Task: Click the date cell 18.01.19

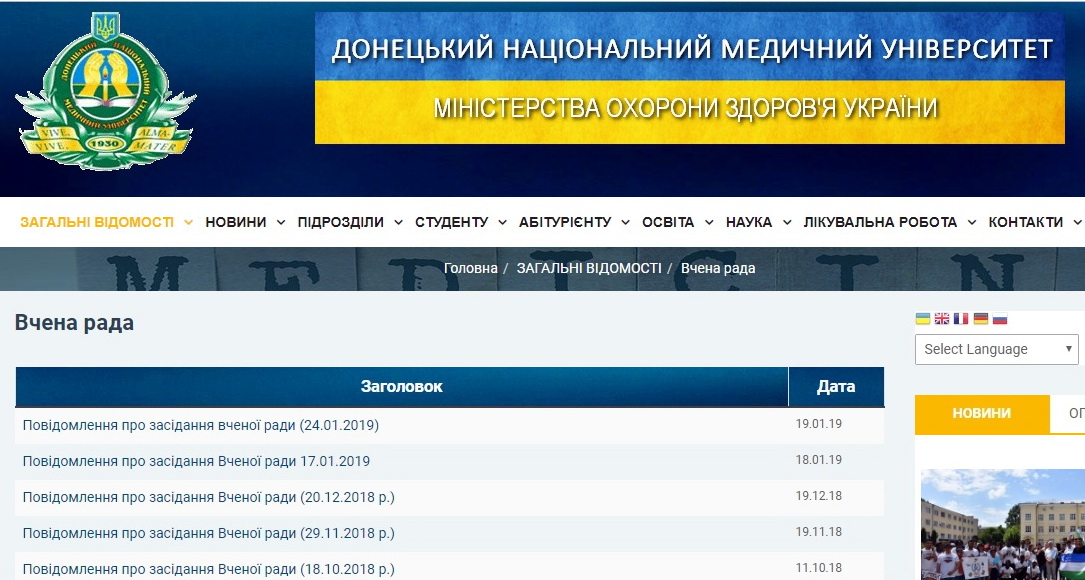Action: click(819, 460)
